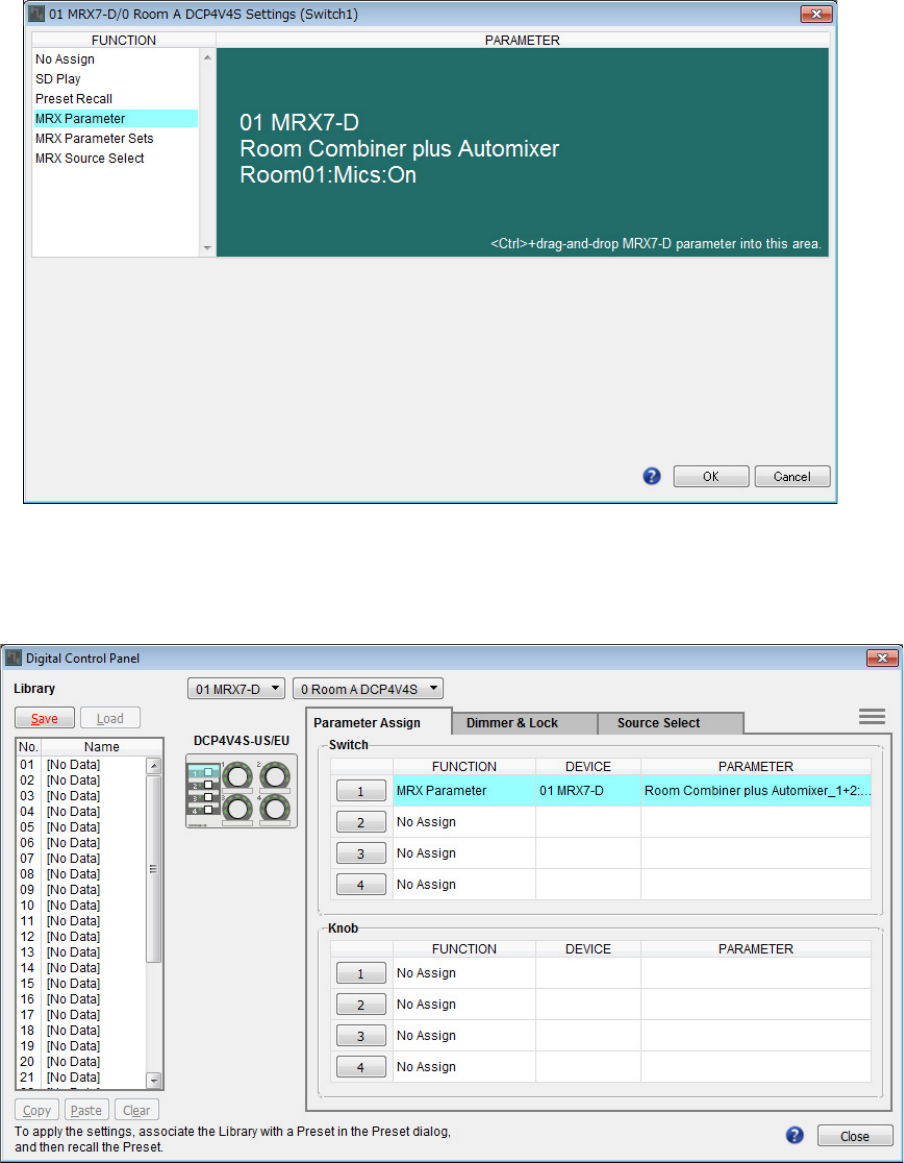
Task: Click the FUNCTION list scroll down arrow
Action: click(x=208, y=248)
